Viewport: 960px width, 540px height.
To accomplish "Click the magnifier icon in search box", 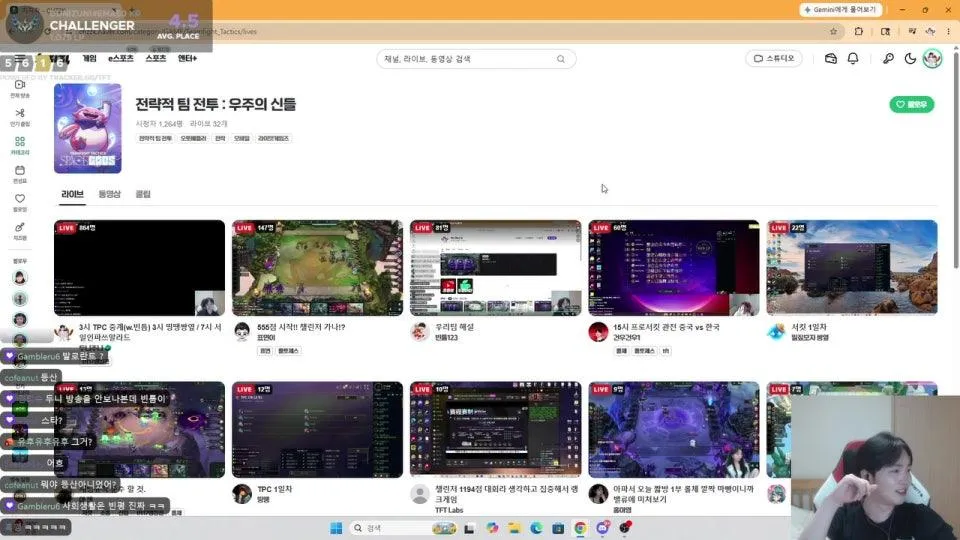I will 561,59.
